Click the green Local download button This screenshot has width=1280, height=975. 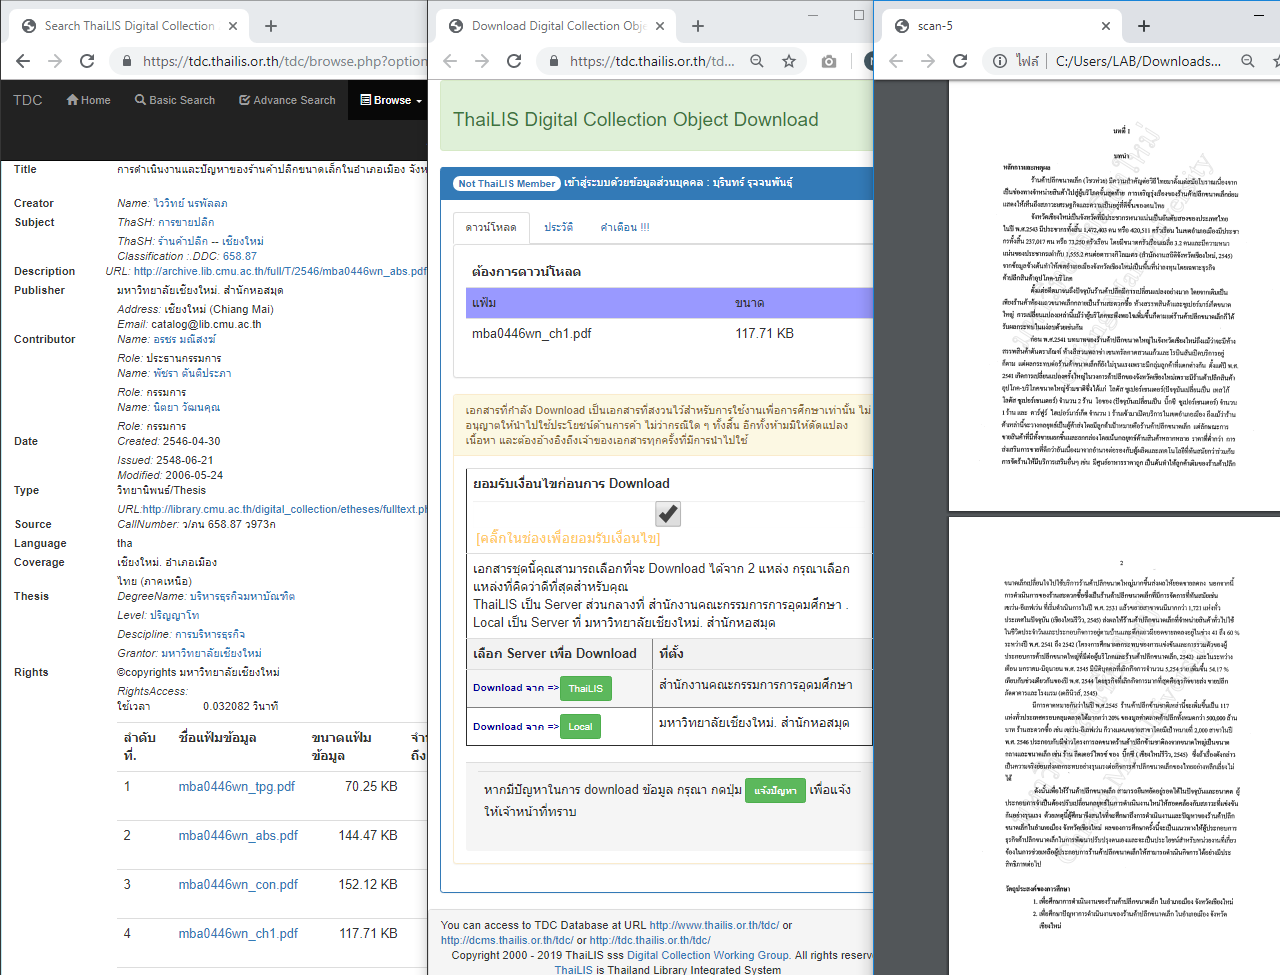point(580,727)
